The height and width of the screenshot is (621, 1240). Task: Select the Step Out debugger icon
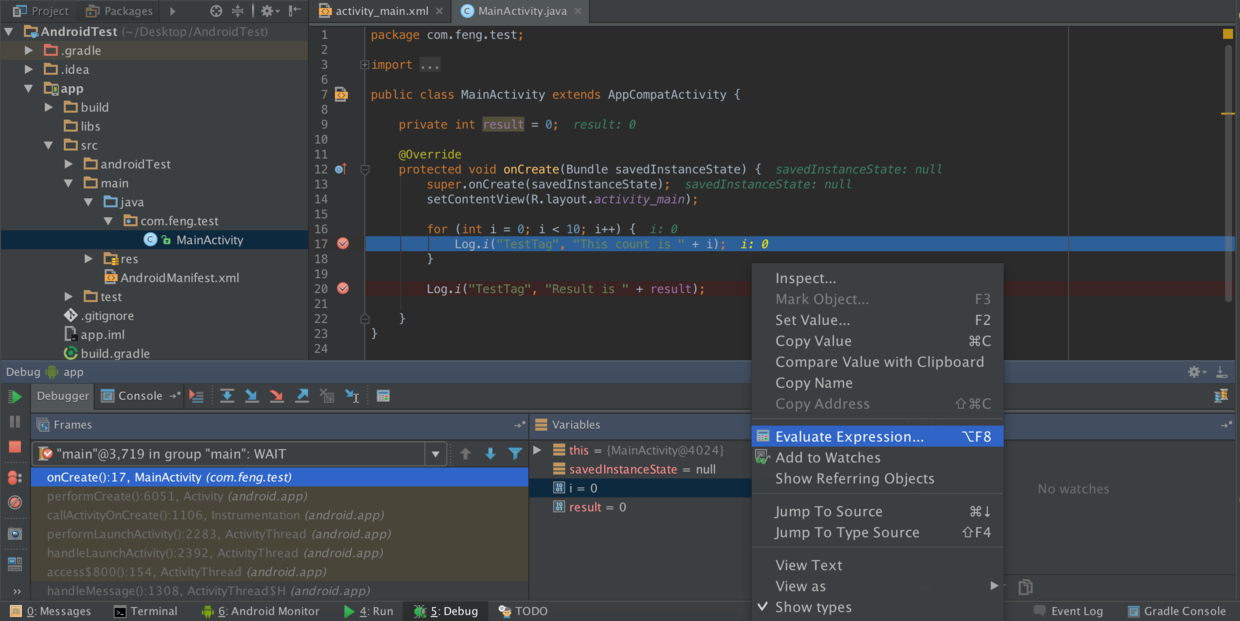pyautogui.click(x=302, y=396)
